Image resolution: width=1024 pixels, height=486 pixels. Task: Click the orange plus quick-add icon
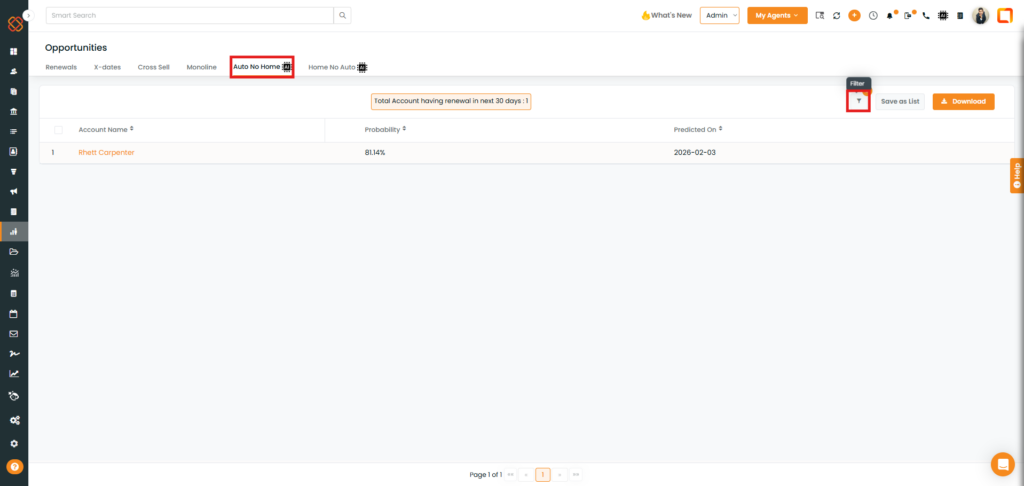pyautogui.click(x=854, y=16)
